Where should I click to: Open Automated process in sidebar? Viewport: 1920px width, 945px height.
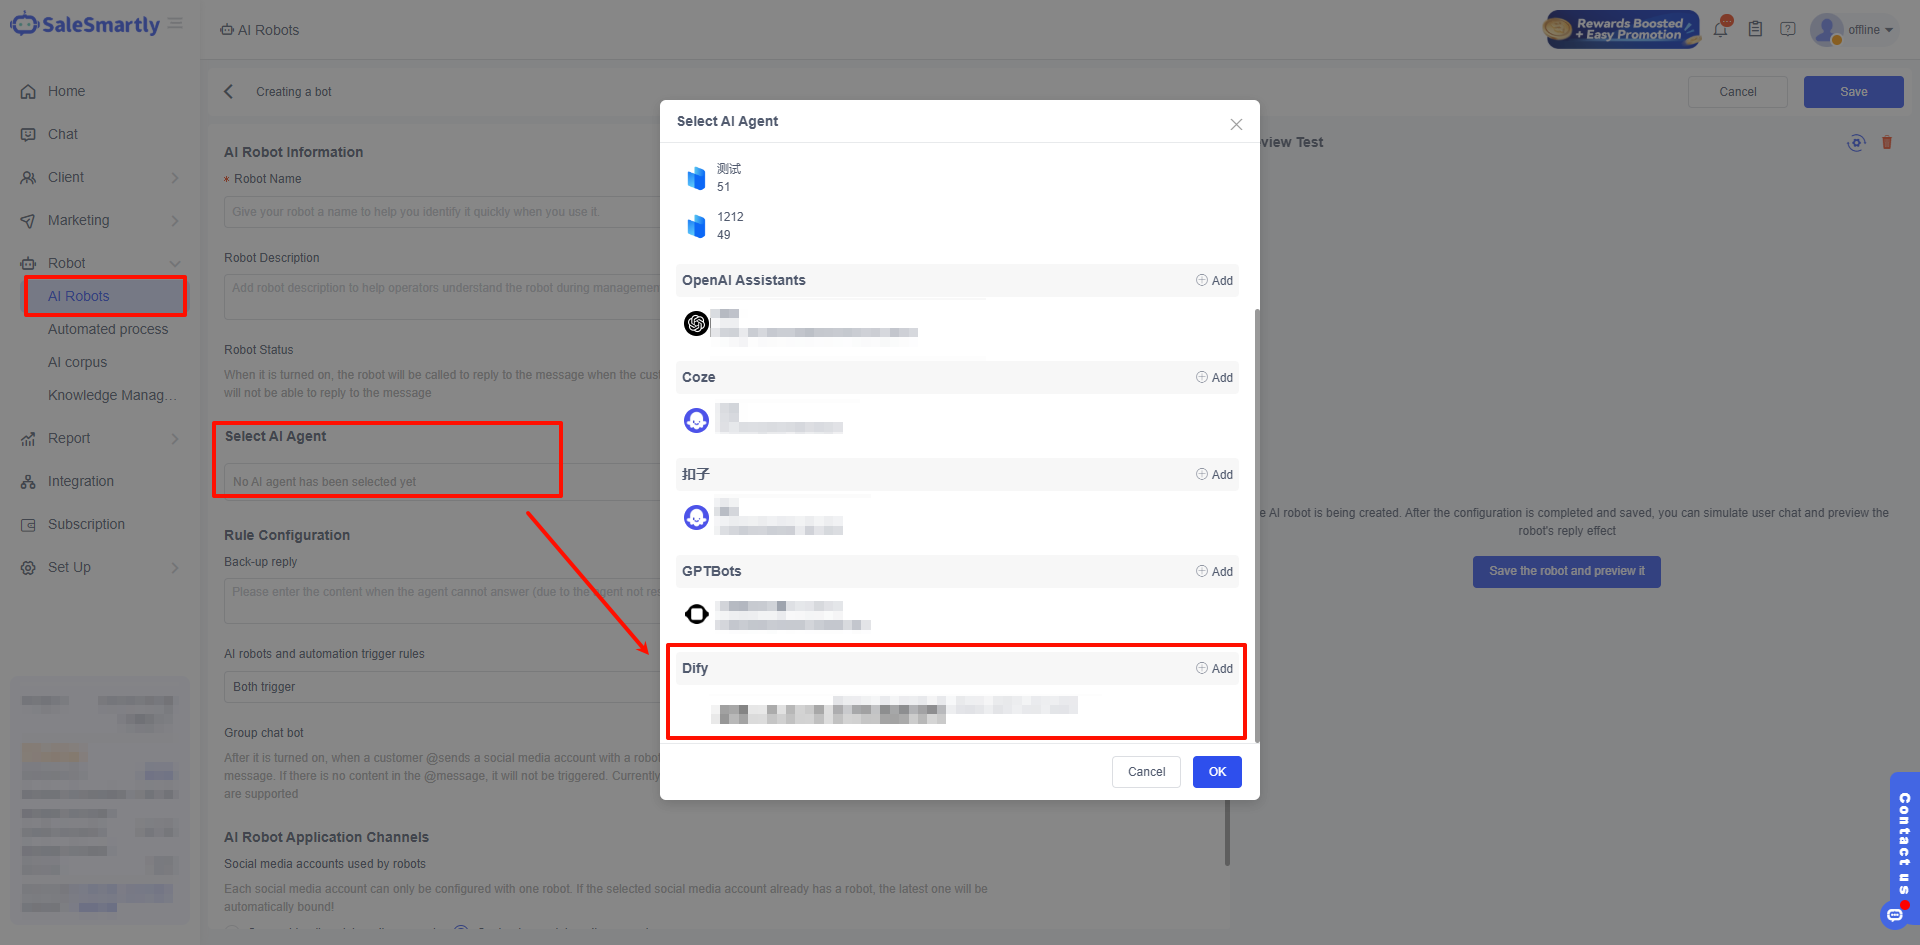click(x=108, y=329)
